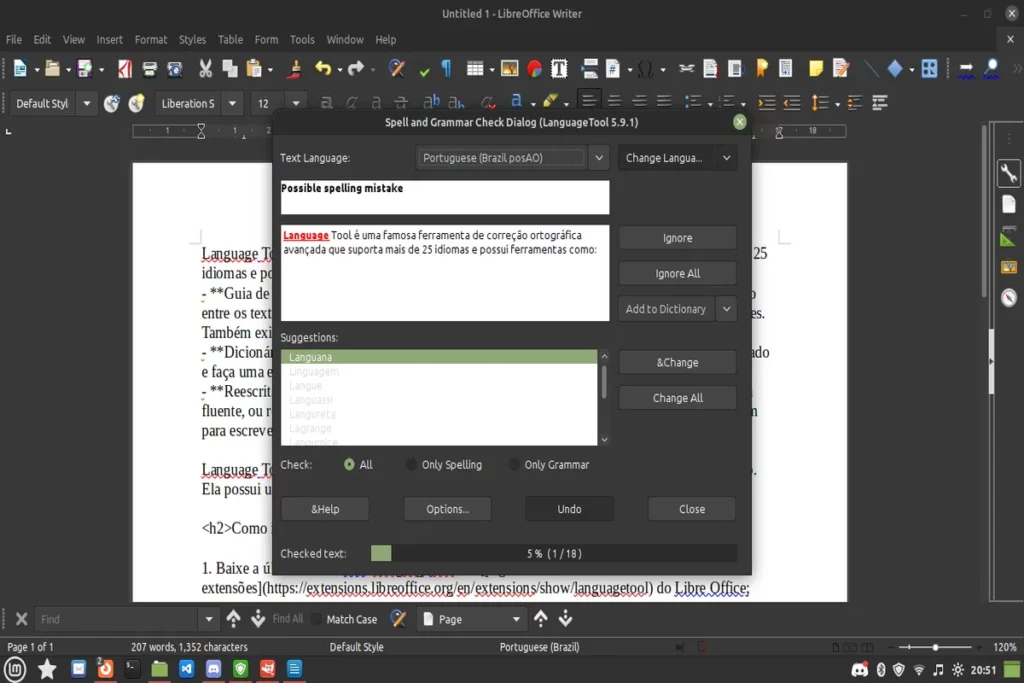The height and width of the screenshot is (683, 1024).
Task: Choose the Only Spelling radio button
Action: (411, 464)
